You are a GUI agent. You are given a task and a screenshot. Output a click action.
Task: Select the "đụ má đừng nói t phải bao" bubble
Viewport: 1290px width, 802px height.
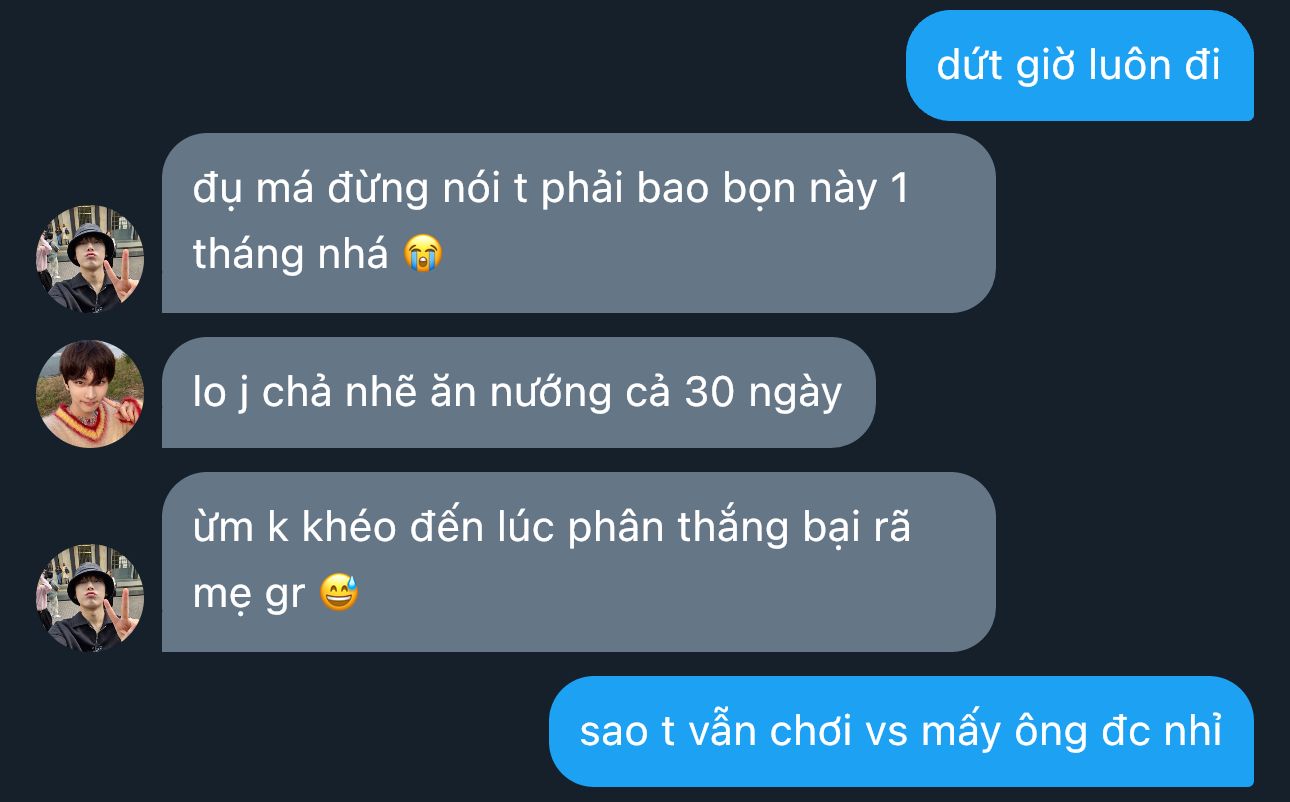[x=578, y=223]
